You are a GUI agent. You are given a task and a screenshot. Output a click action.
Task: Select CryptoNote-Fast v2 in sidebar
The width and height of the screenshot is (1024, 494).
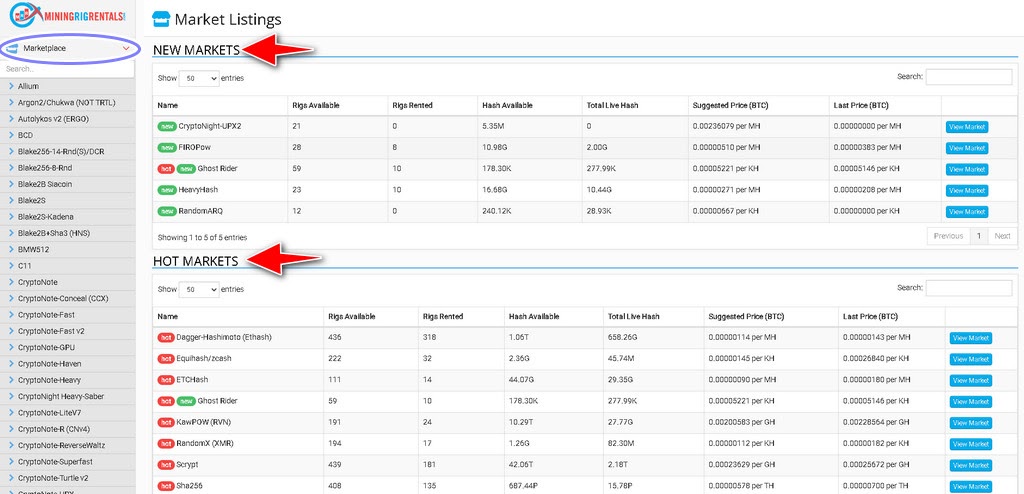tap(68, 331)
